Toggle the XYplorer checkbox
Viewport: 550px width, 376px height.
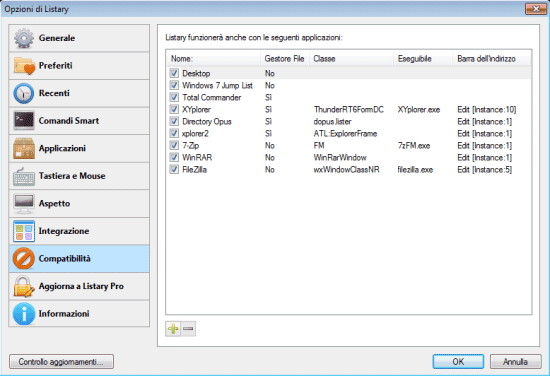point(174,109)
